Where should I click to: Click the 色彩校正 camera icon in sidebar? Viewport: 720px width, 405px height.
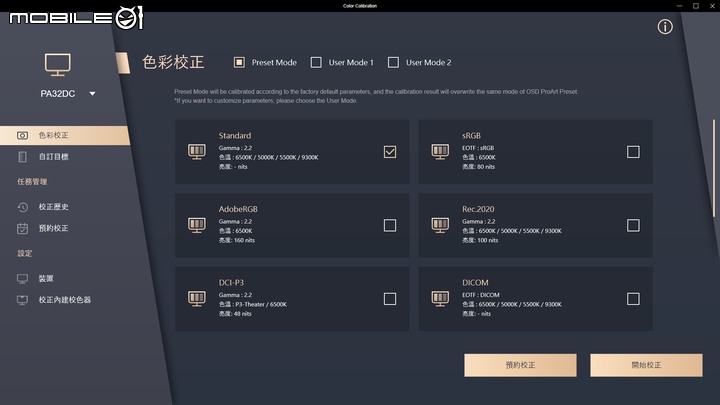[x=22, y=135]
